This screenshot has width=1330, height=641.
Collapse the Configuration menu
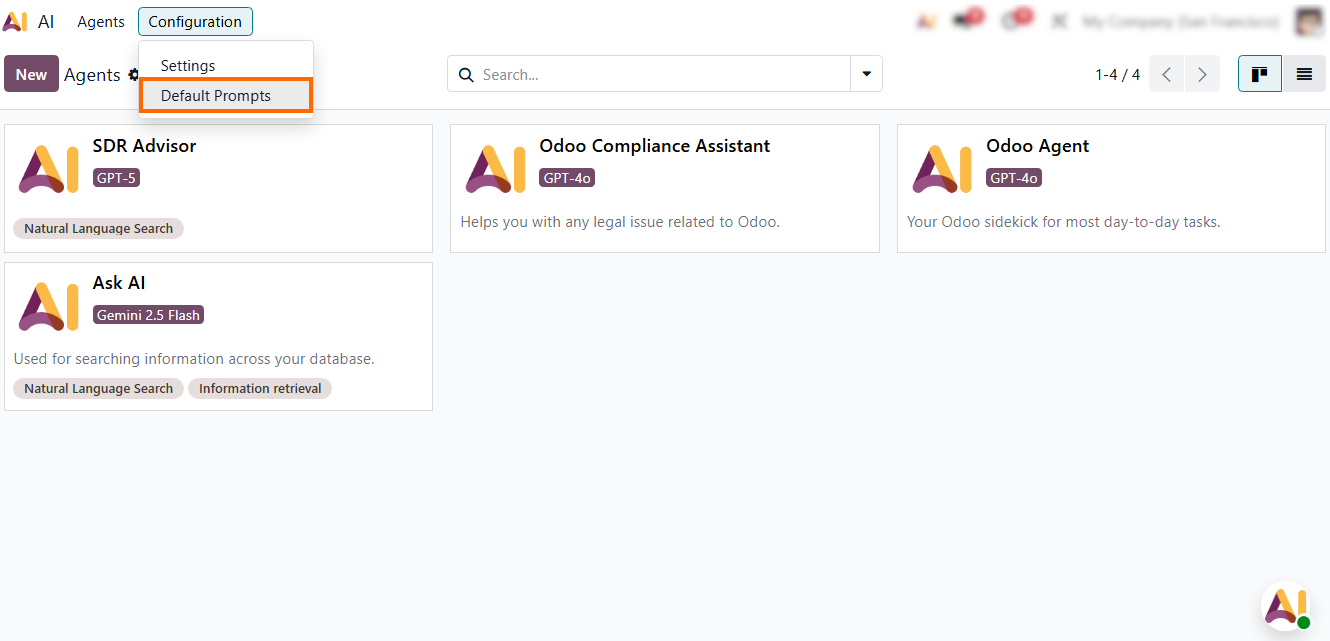(195, 21)
